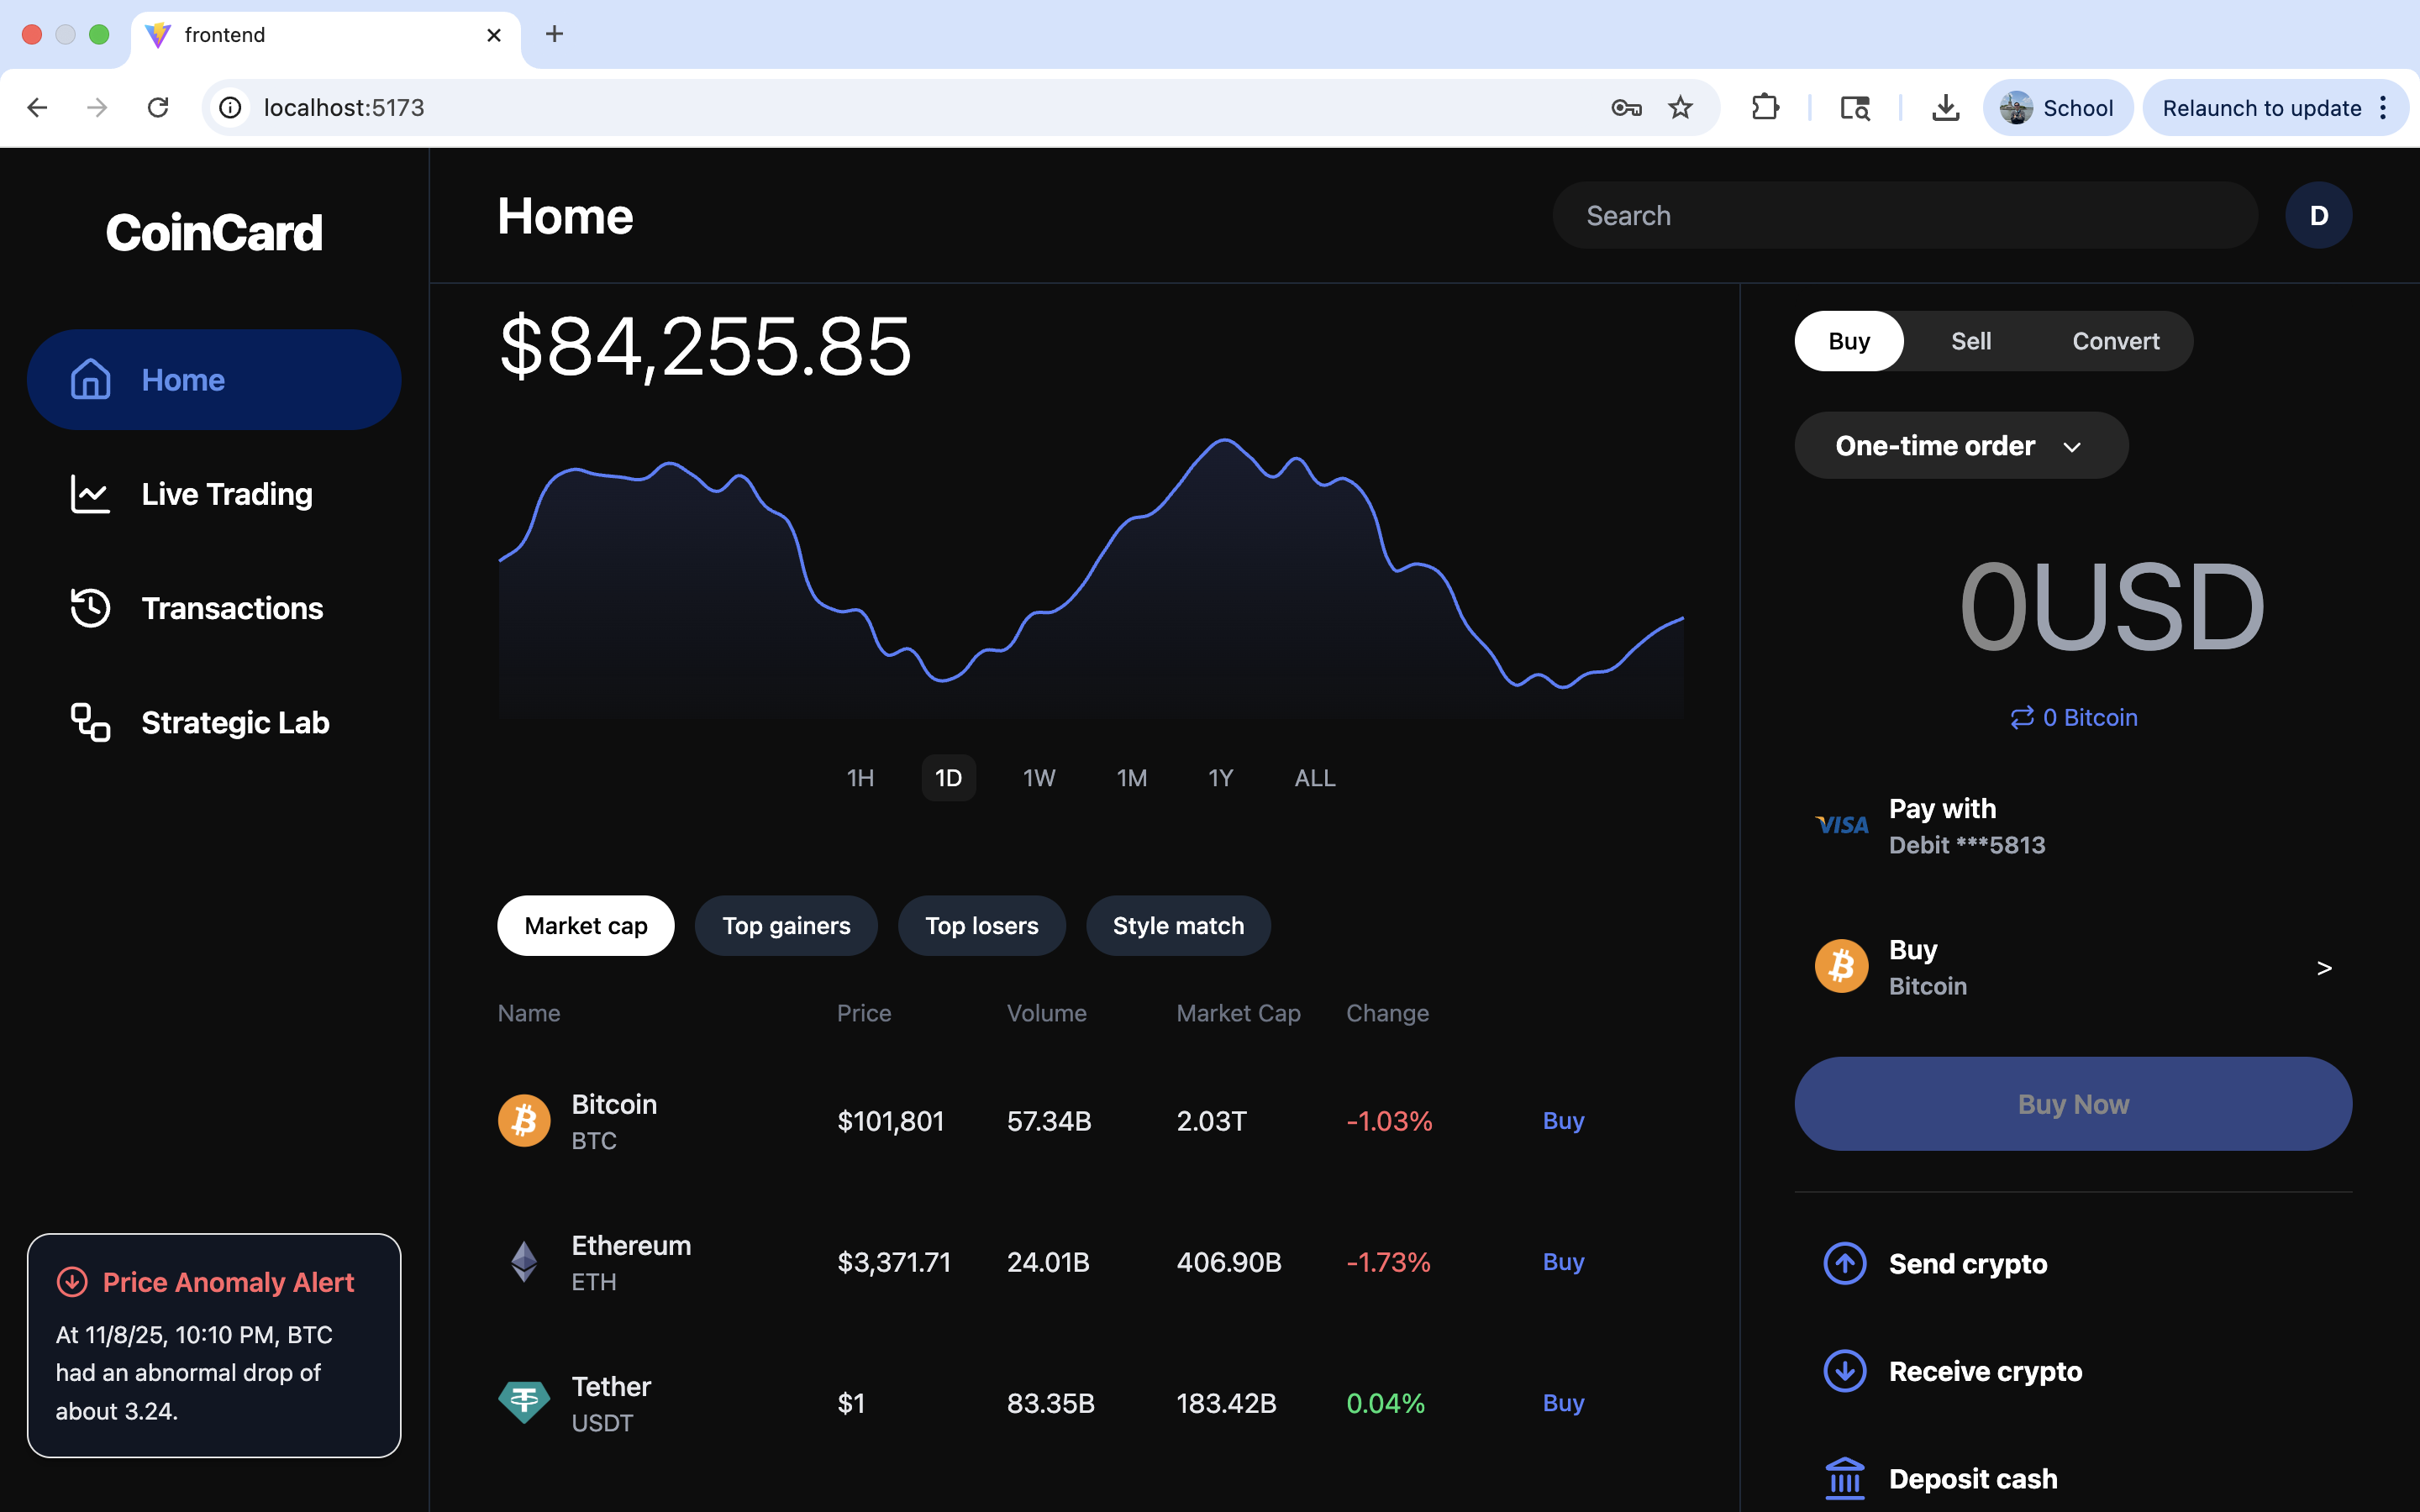Bookmark this page with star icon

coord(1680,108)
